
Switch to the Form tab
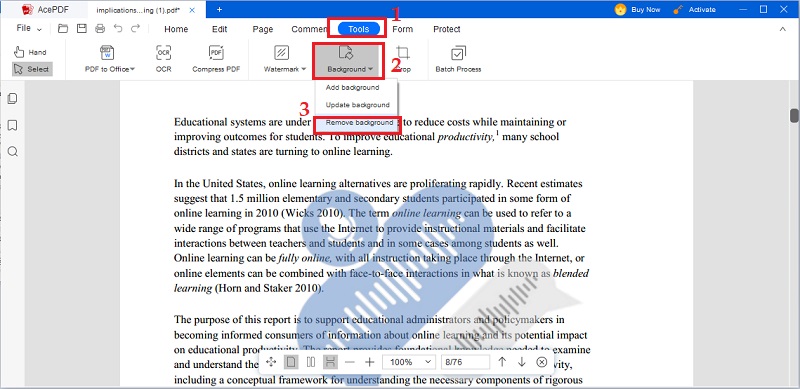click(x=403, y=29)
